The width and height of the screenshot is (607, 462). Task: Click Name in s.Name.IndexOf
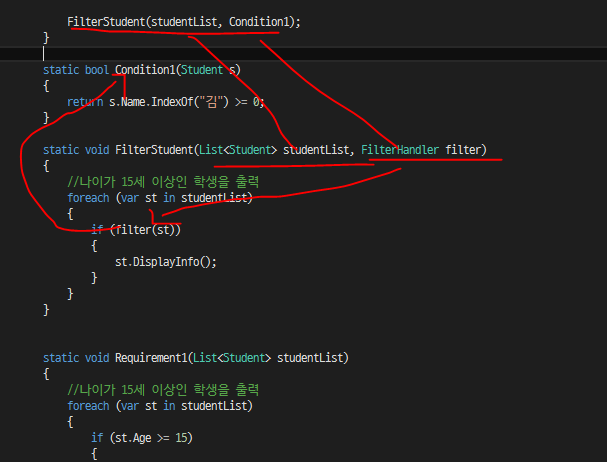coord(133,102)
